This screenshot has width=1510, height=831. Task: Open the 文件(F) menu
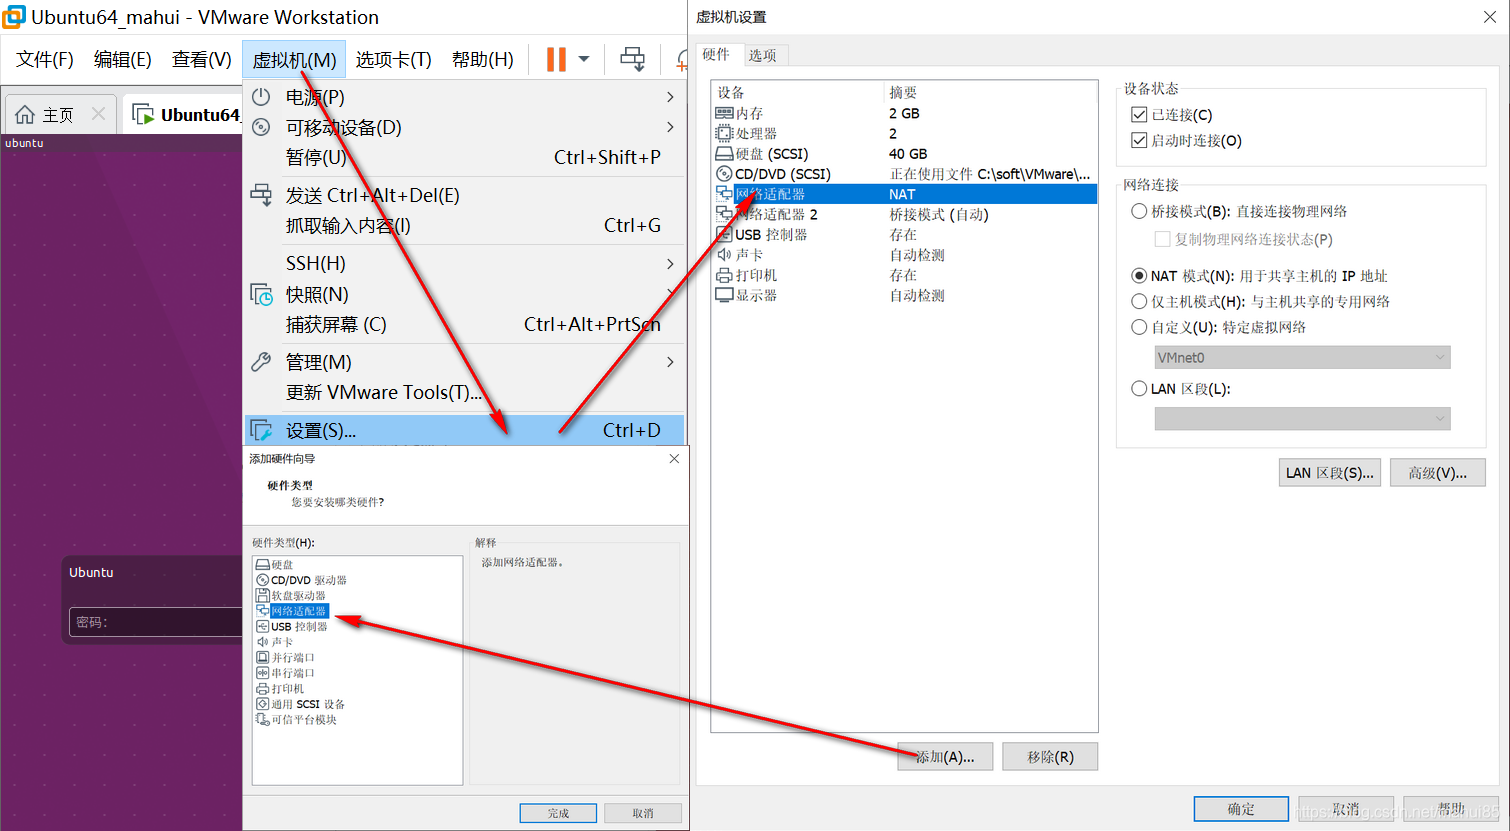pyautogui.click(x=45, y=60)
